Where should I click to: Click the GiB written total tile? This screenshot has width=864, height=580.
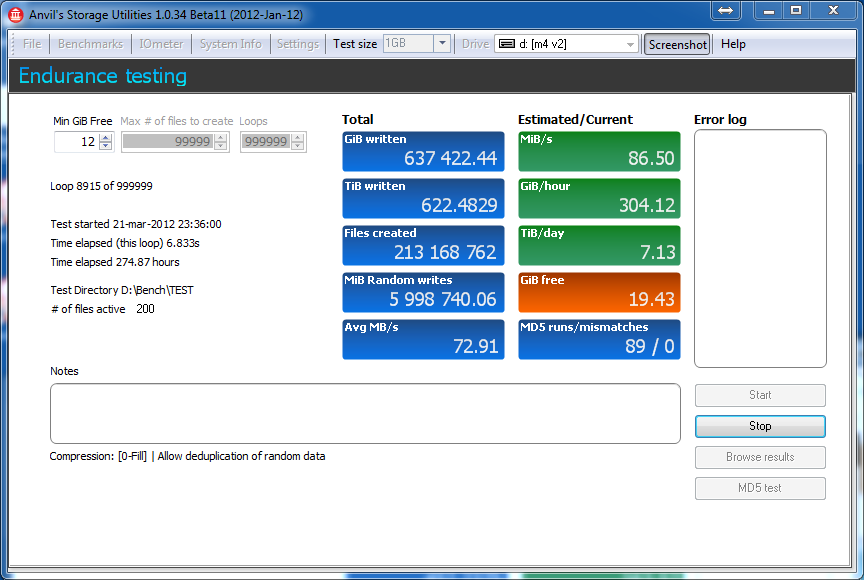[x=423, y=151]
